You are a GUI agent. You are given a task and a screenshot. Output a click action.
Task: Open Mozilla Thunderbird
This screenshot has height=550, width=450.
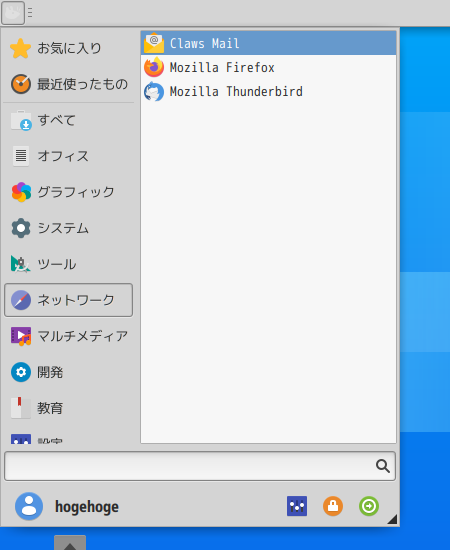(x=268, y=92)
